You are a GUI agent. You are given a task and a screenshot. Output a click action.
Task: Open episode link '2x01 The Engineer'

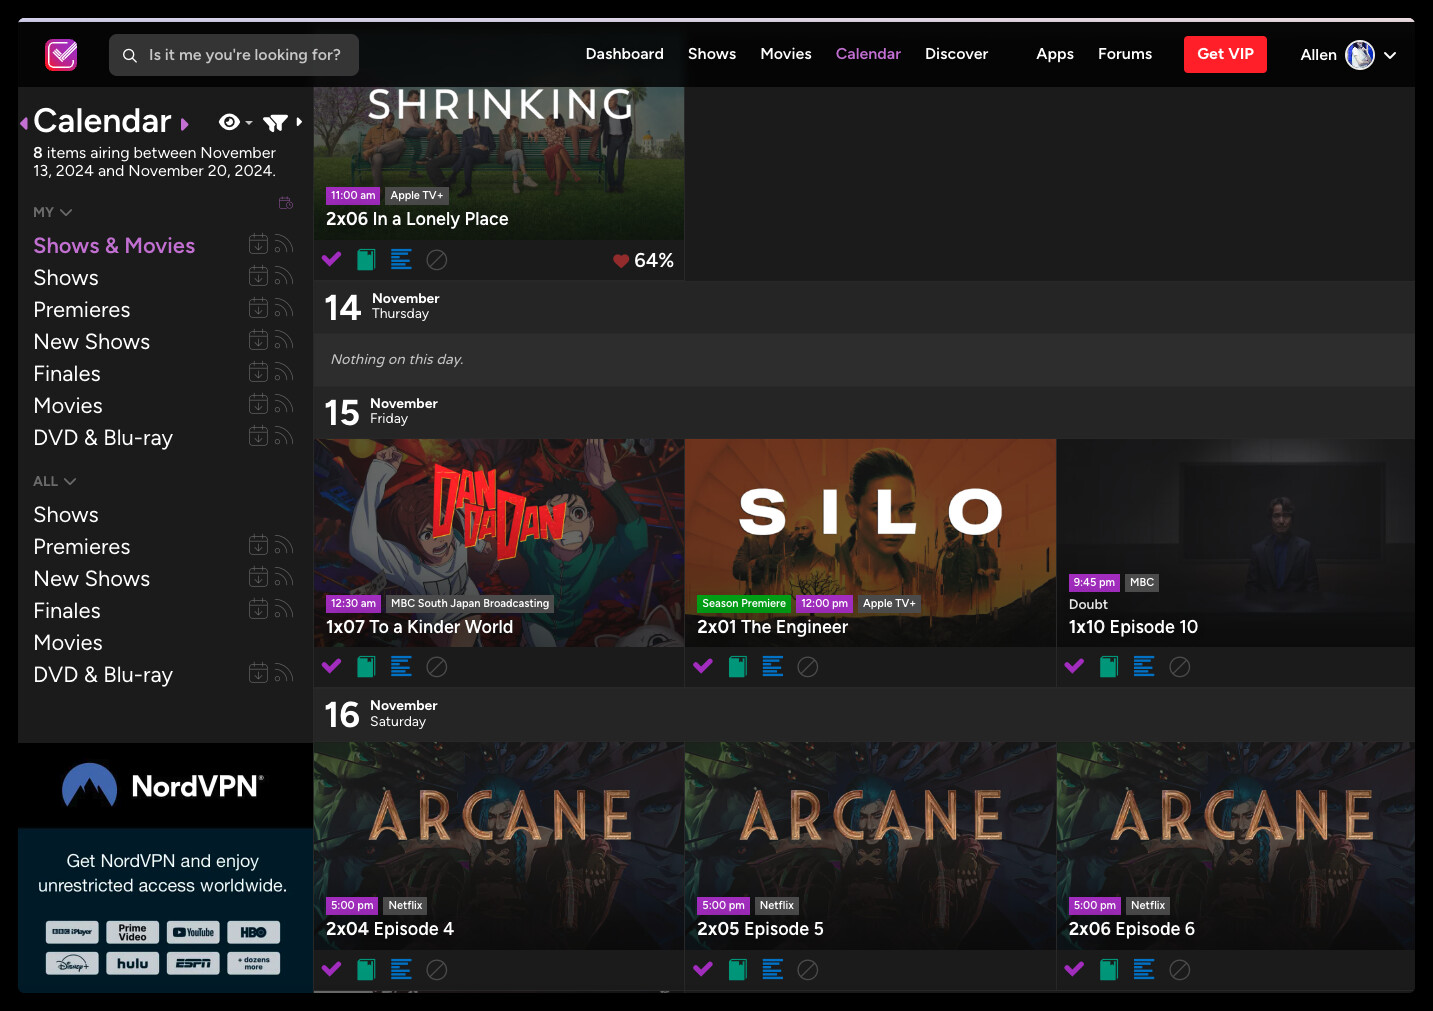click(x=772, y=627)
